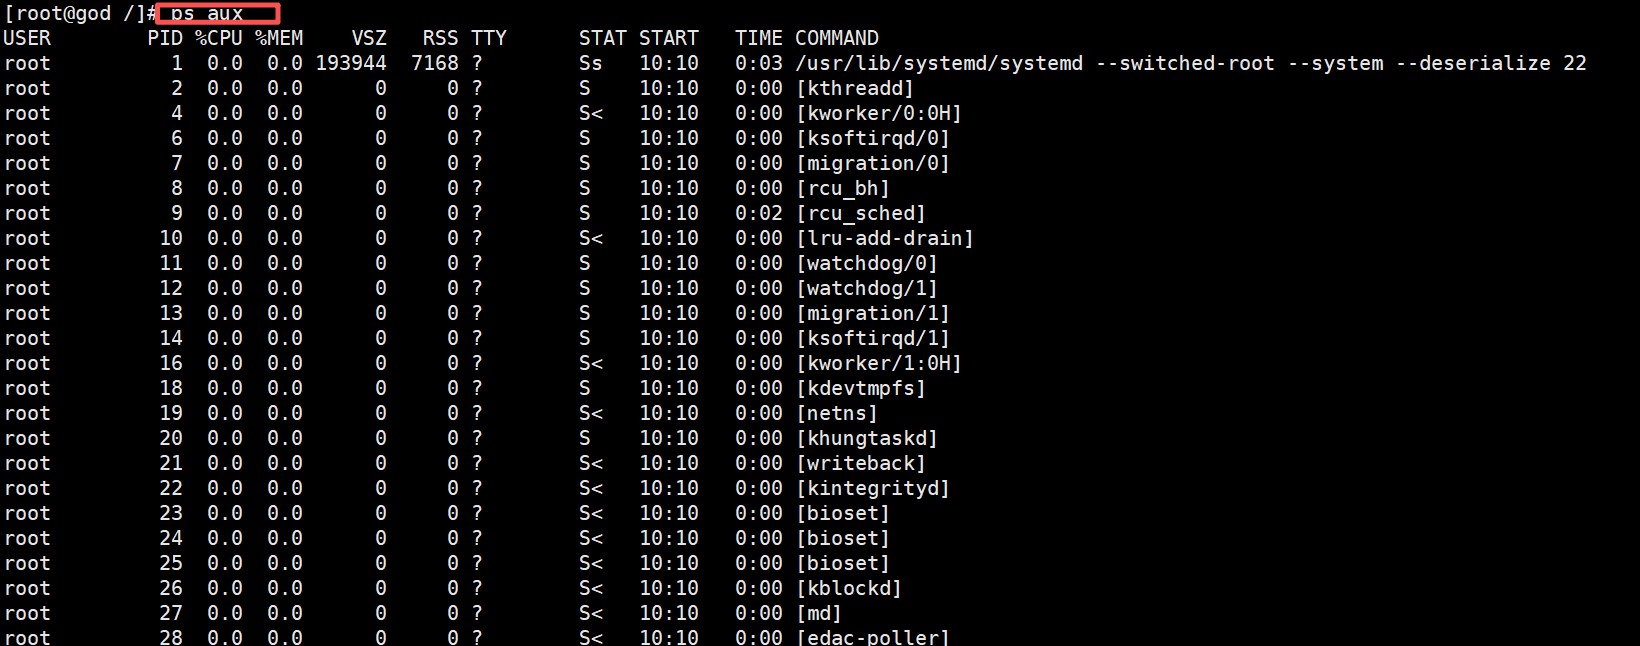This screenshot has width=1640, height=646.
Task: Click the START column header
Action: point(669,38)
